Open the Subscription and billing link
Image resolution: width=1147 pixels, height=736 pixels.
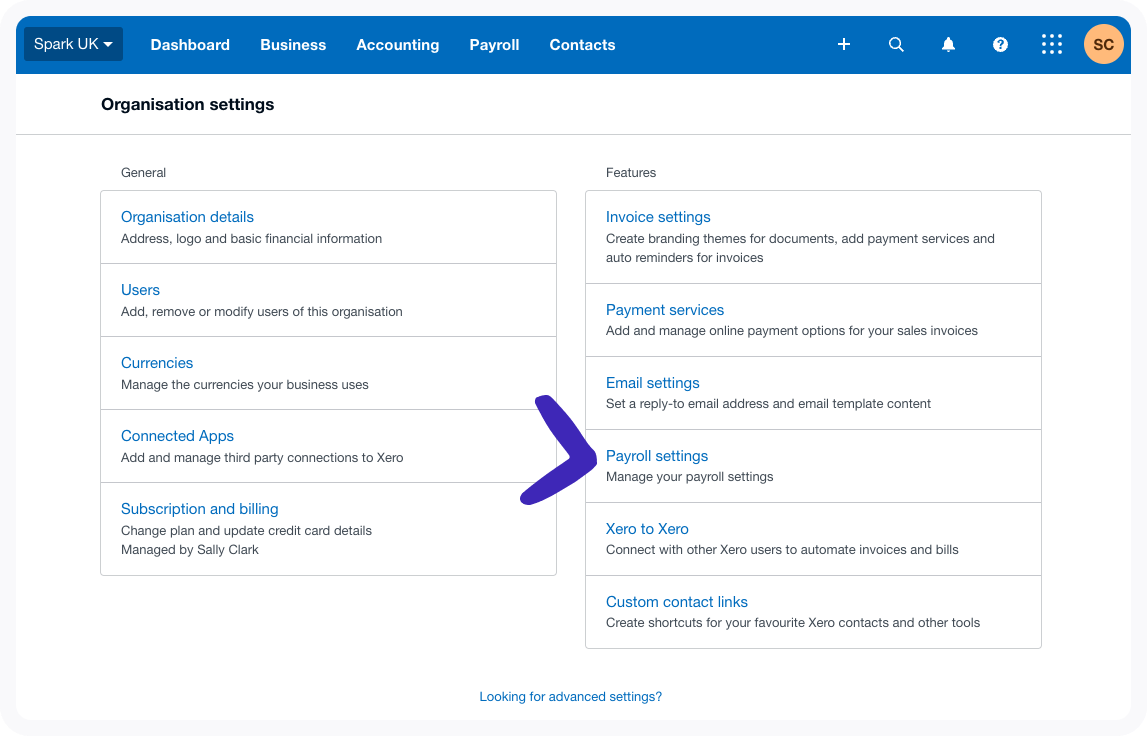(200, 509)
